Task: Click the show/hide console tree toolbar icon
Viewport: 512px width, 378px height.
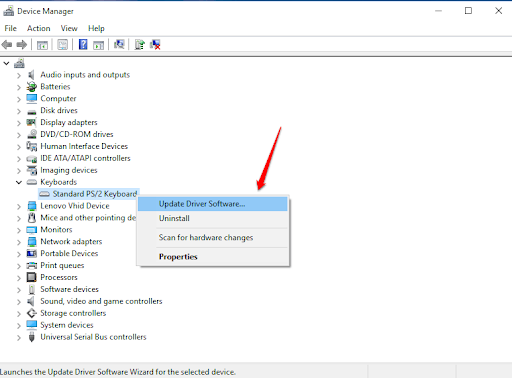Action: coord(42,45)
